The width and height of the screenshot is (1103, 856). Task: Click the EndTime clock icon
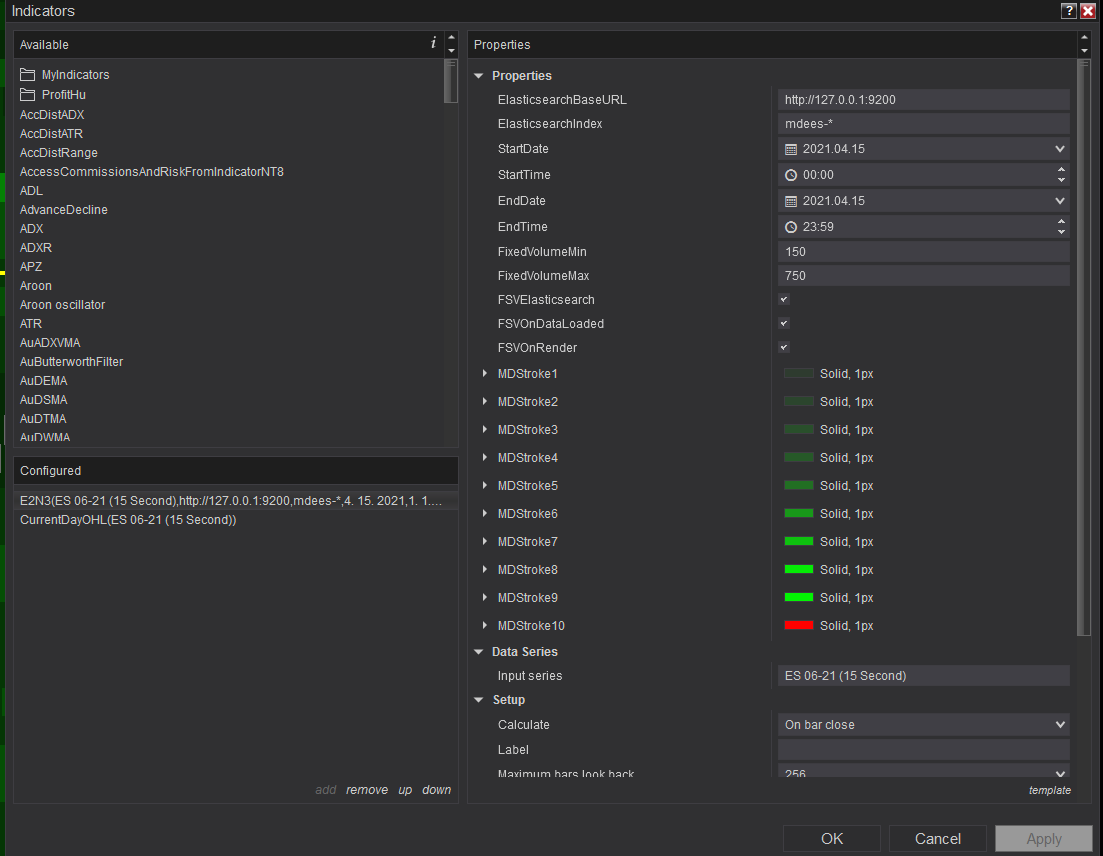[x=791, y=227]
